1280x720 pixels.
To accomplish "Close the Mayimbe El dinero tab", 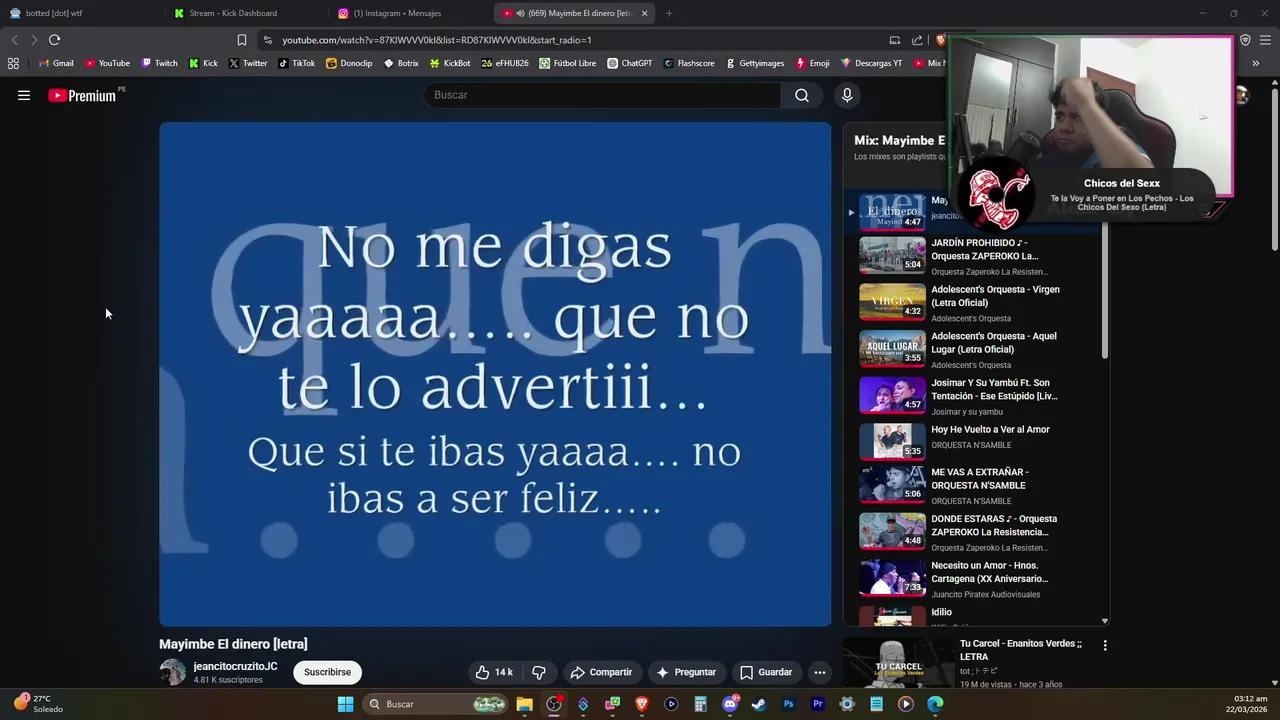I will pos(644,13).
